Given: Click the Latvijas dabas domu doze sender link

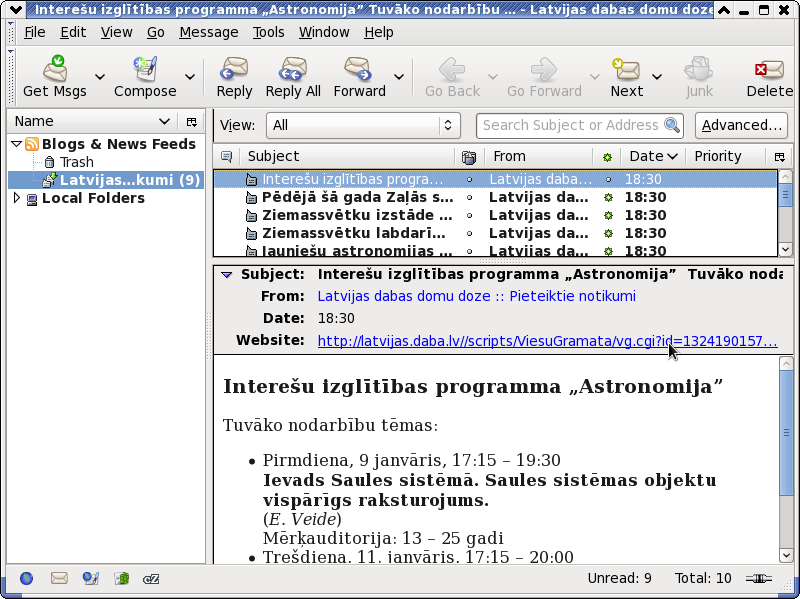Looking at the screenshot, I should tap(477, 296).
